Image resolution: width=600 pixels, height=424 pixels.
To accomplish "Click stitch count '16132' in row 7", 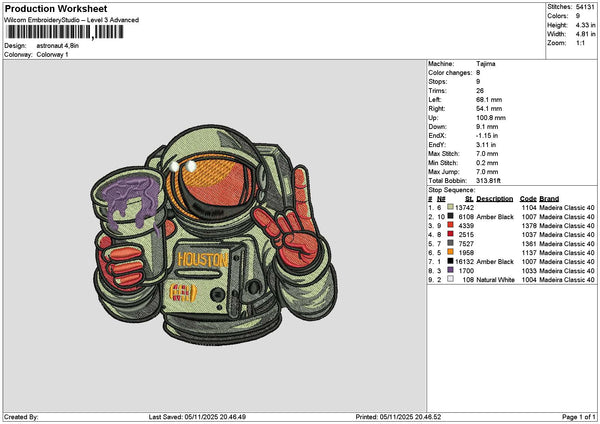I will pos(465,261).
